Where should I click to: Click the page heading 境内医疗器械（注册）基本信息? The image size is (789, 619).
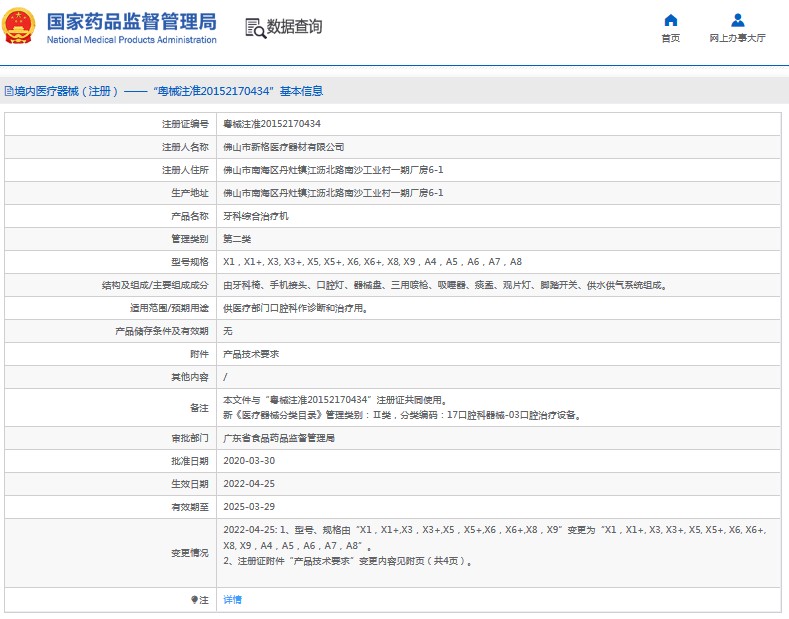pos(169,91)
